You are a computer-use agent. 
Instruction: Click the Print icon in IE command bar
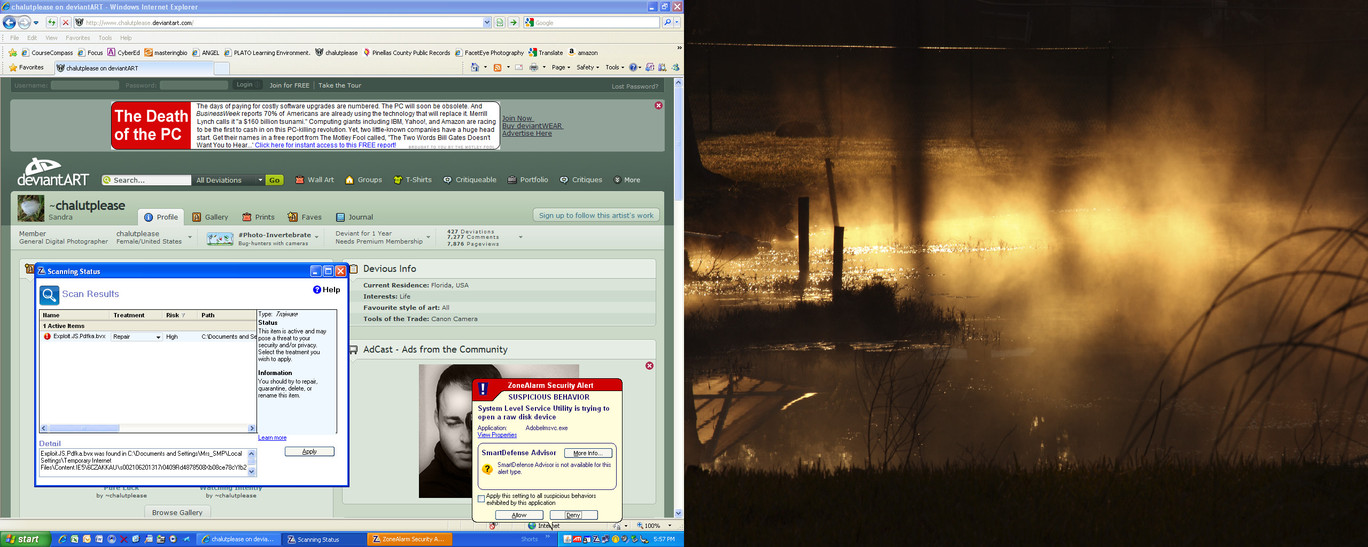coord(533,67)
